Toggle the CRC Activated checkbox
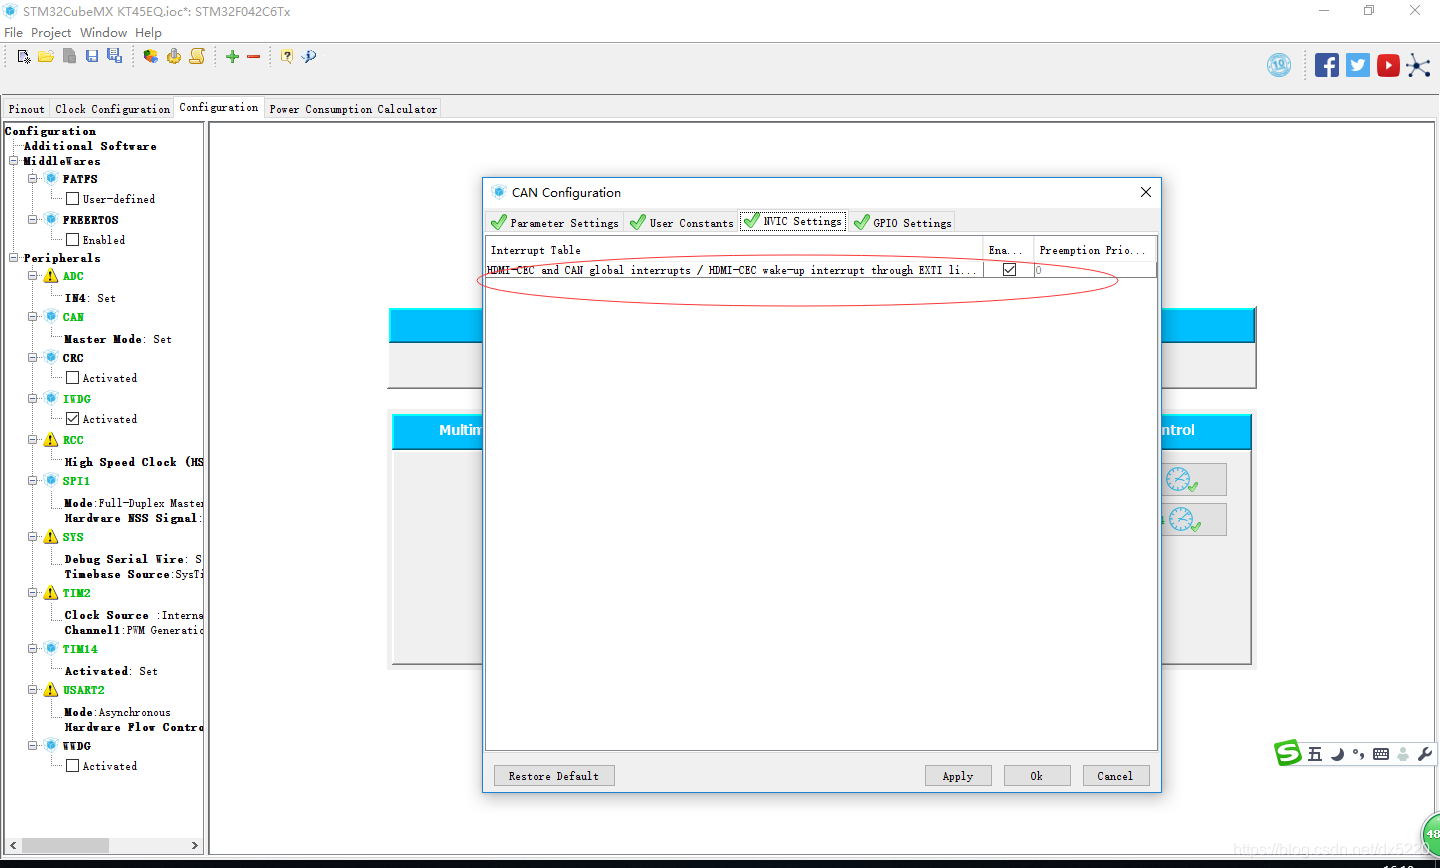The image size is (1440, 868). (72, 378)
